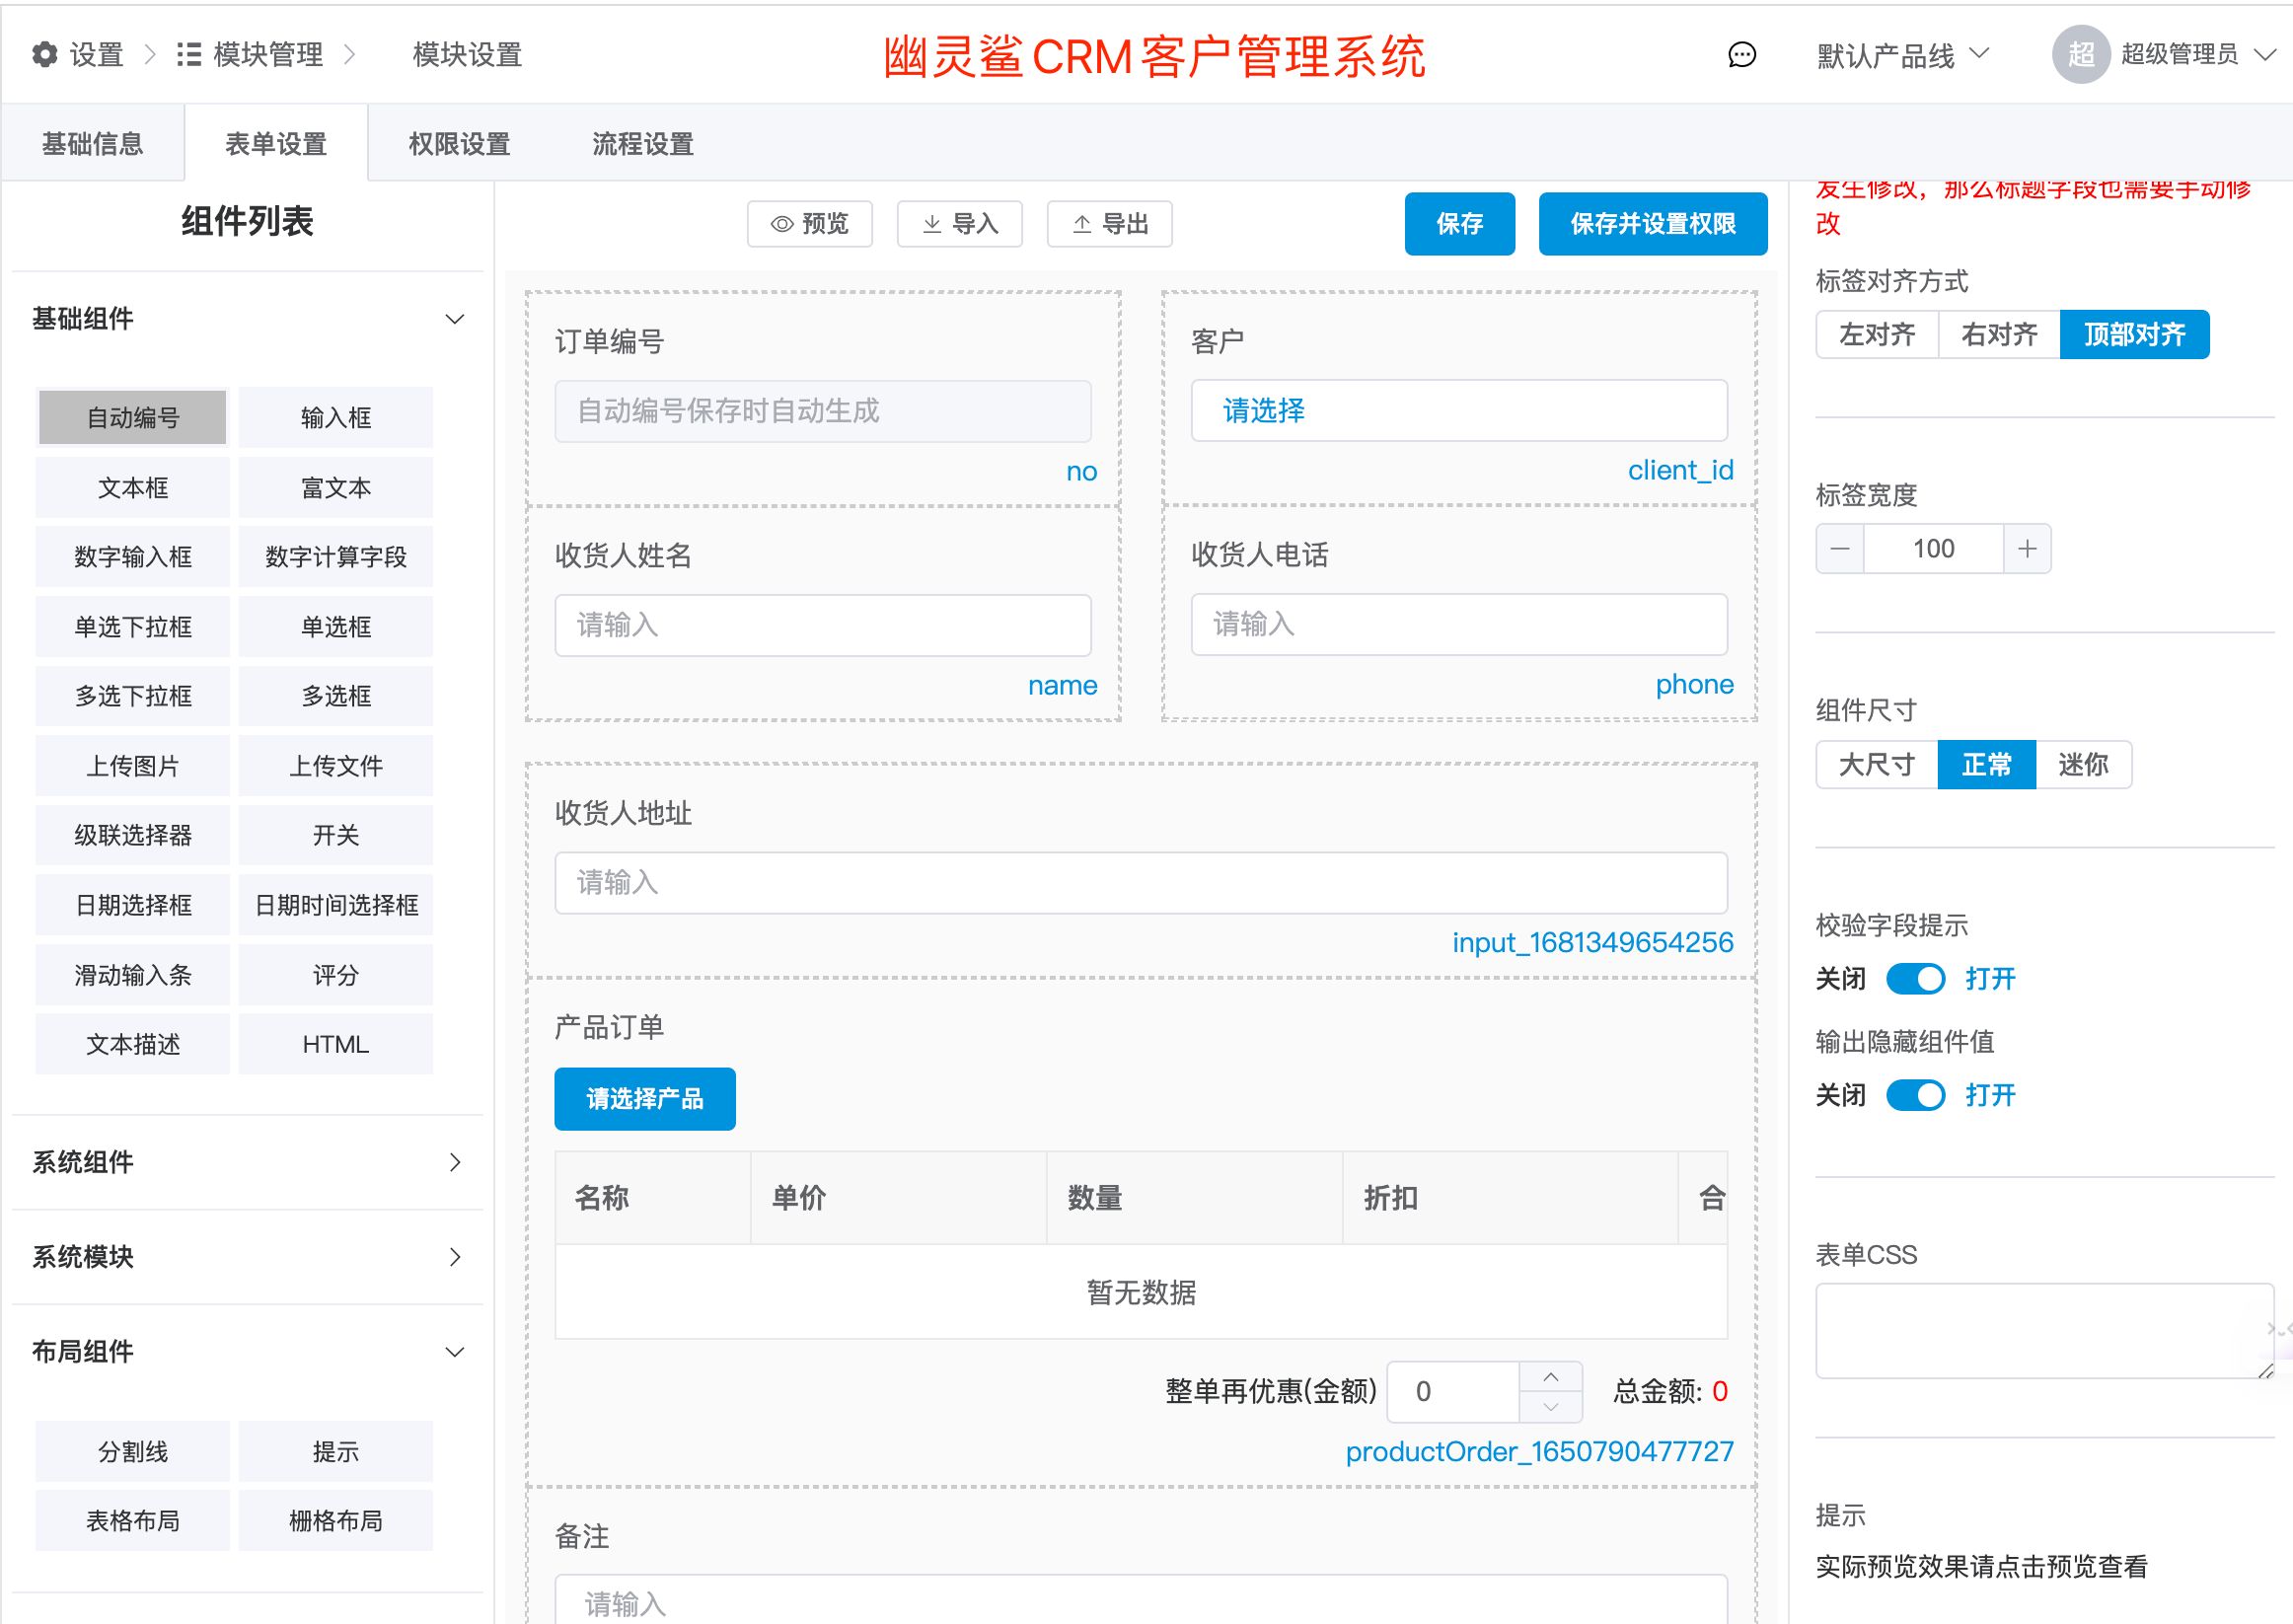The height and width of the screenshot is (1624, 2293).
Task: Open the default product line dropdown
Action: click(1902, 55)
